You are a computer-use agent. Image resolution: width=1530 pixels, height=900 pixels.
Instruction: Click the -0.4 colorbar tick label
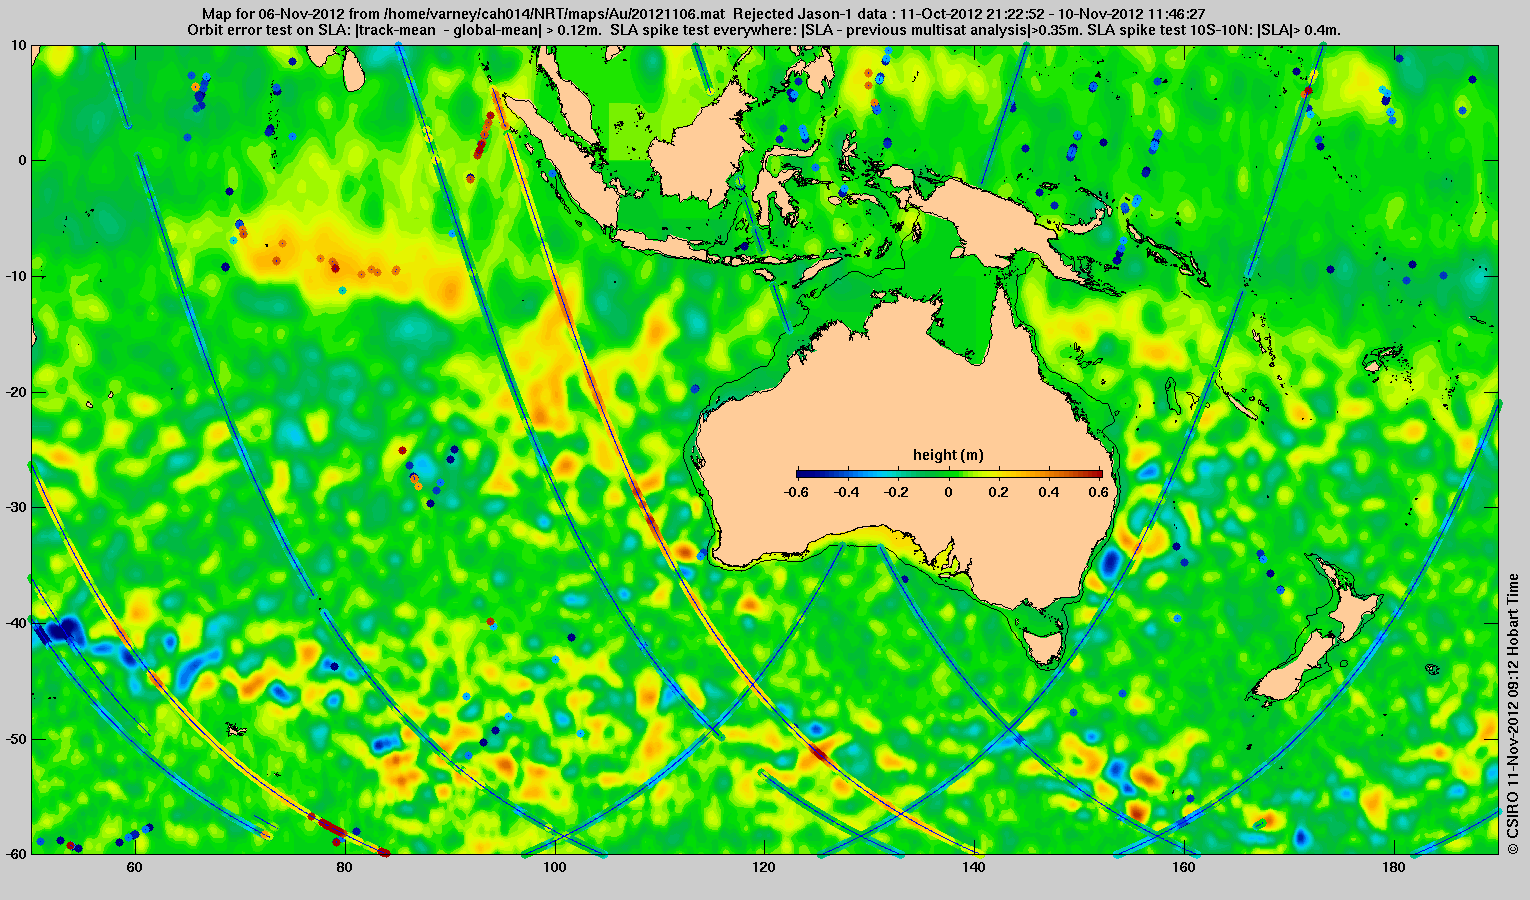coord(847,492)
